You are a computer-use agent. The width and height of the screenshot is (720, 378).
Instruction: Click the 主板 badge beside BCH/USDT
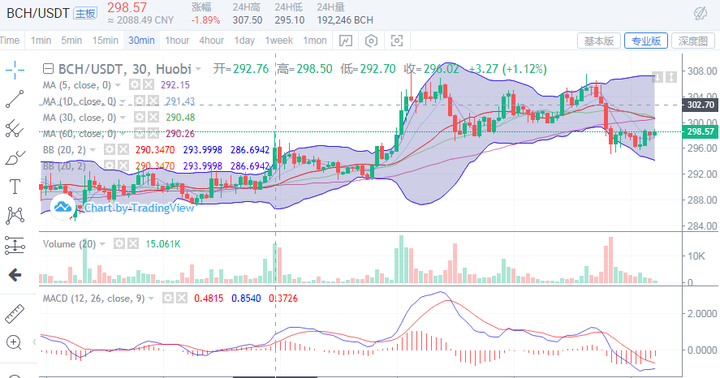tap(85, 13)
